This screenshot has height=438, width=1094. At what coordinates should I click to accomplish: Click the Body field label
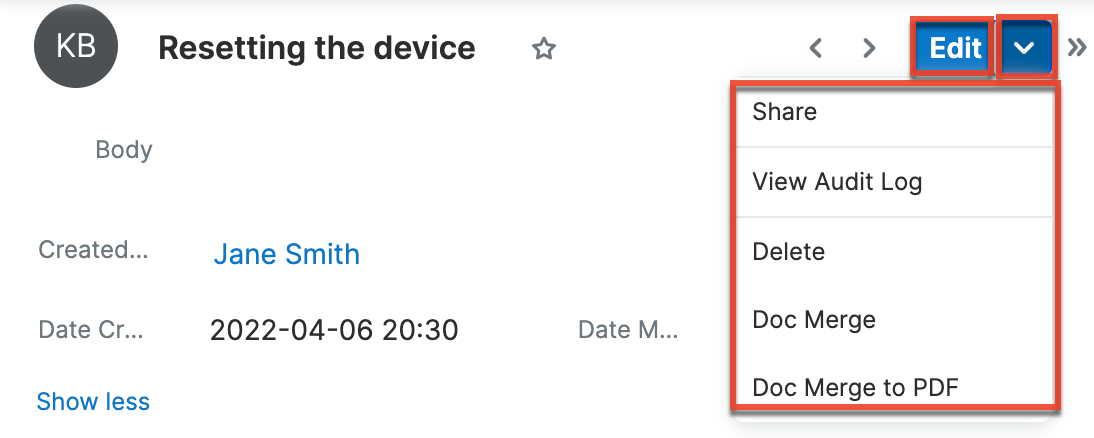click(x=124, y=150)
